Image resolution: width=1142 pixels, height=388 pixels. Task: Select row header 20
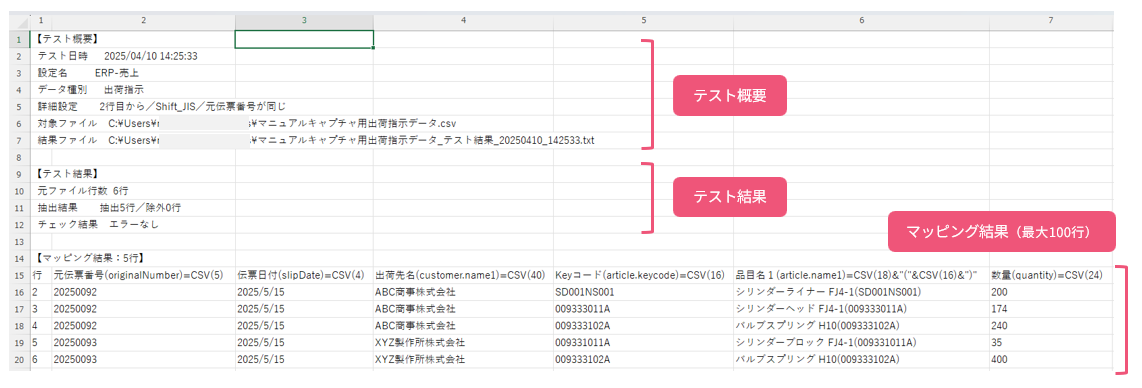tap(20, 359)
